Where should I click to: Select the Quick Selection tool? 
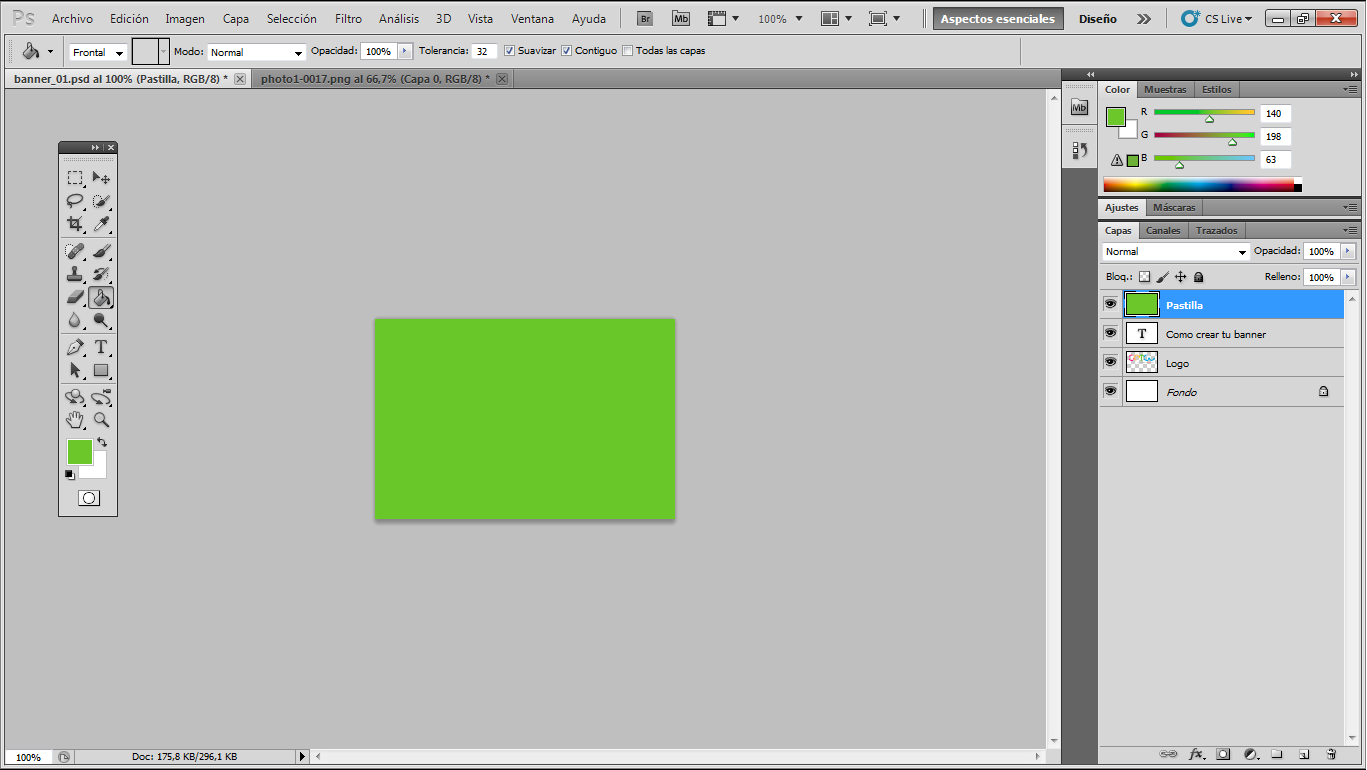coord(101,201)
